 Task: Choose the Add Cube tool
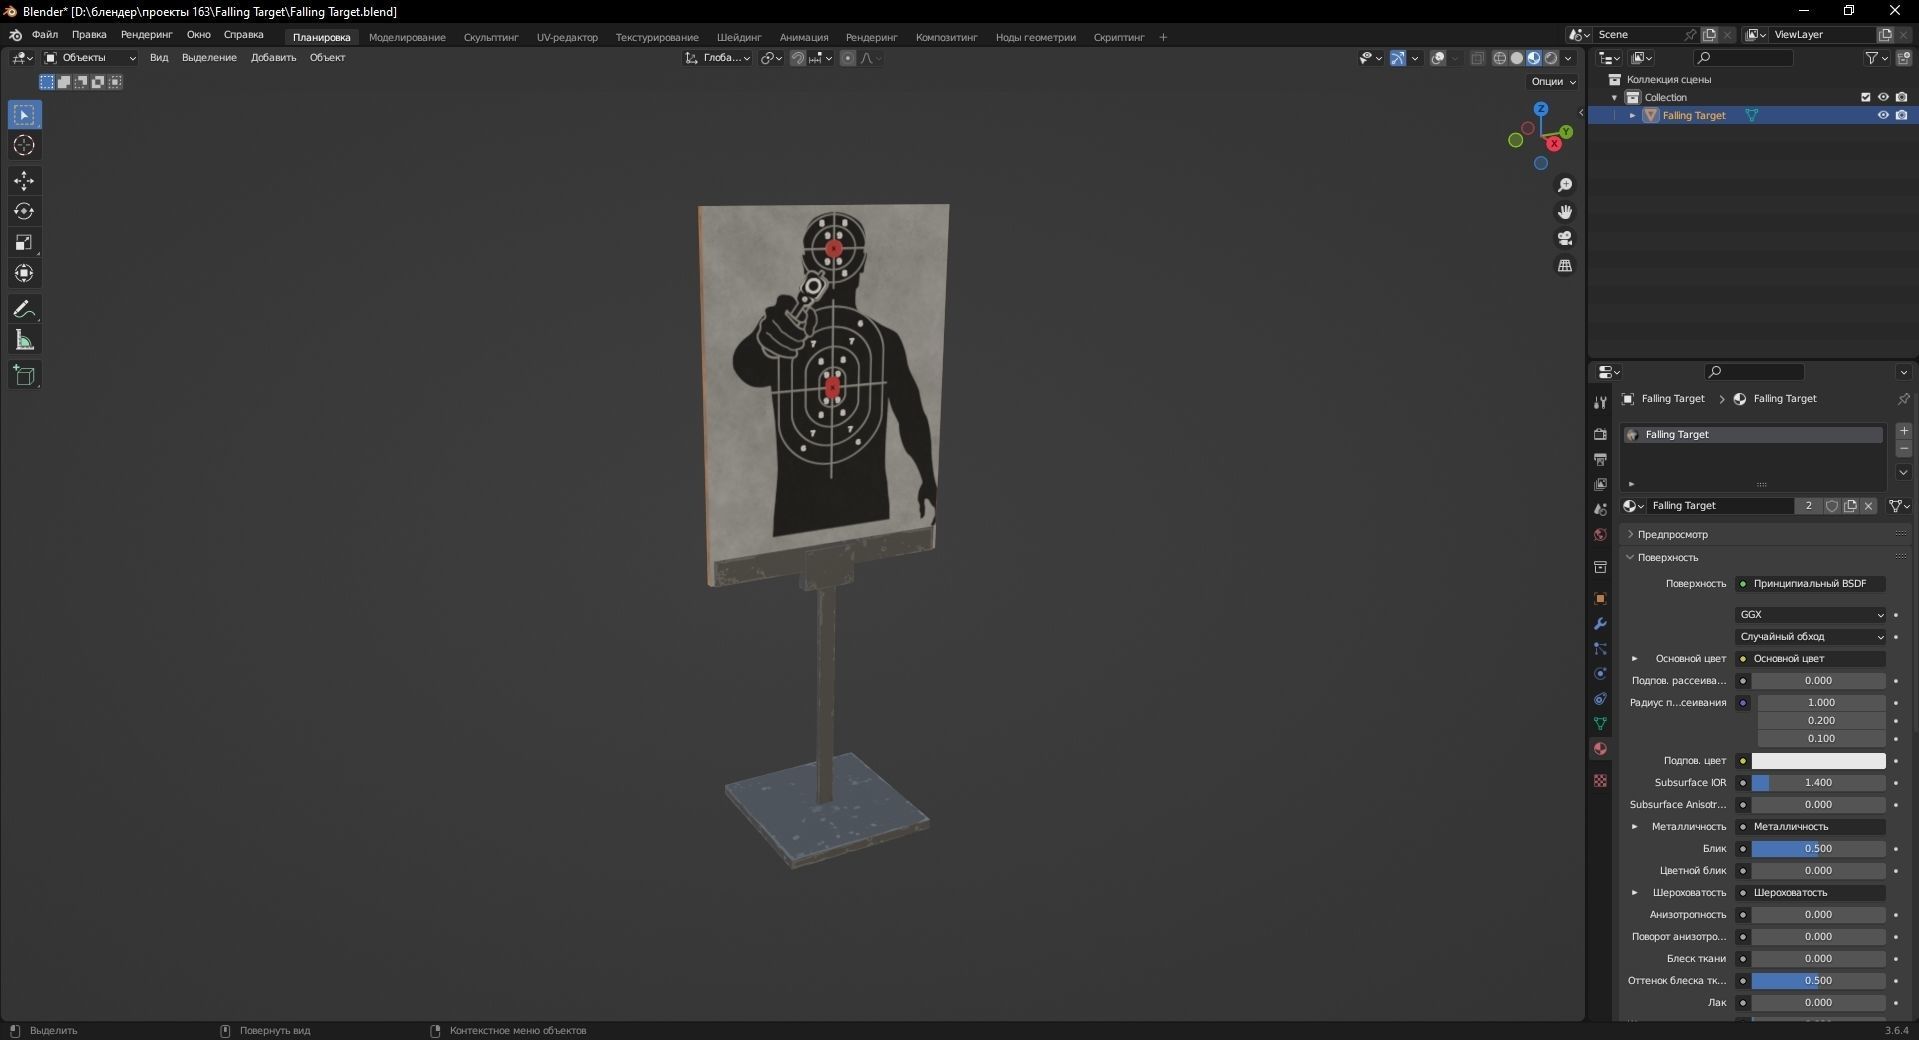point(24,376)
